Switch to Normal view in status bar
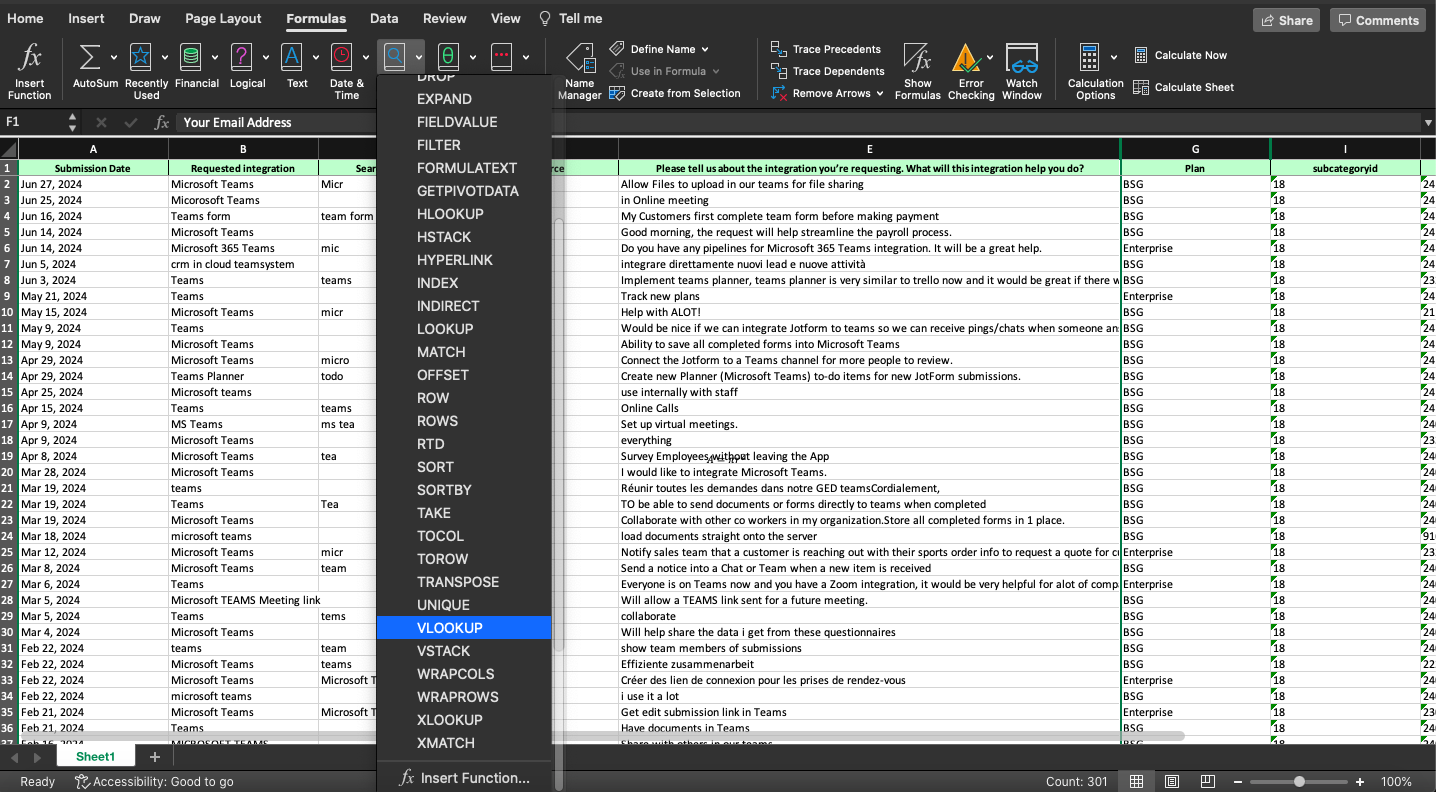1436x792 pixels. coord(1136,781)
